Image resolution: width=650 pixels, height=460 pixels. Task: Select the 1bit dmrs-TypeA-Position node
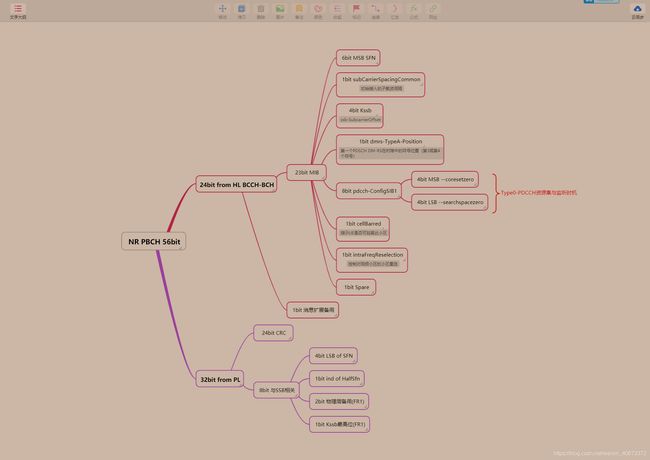pyautogui.click(x=390, y=150)
